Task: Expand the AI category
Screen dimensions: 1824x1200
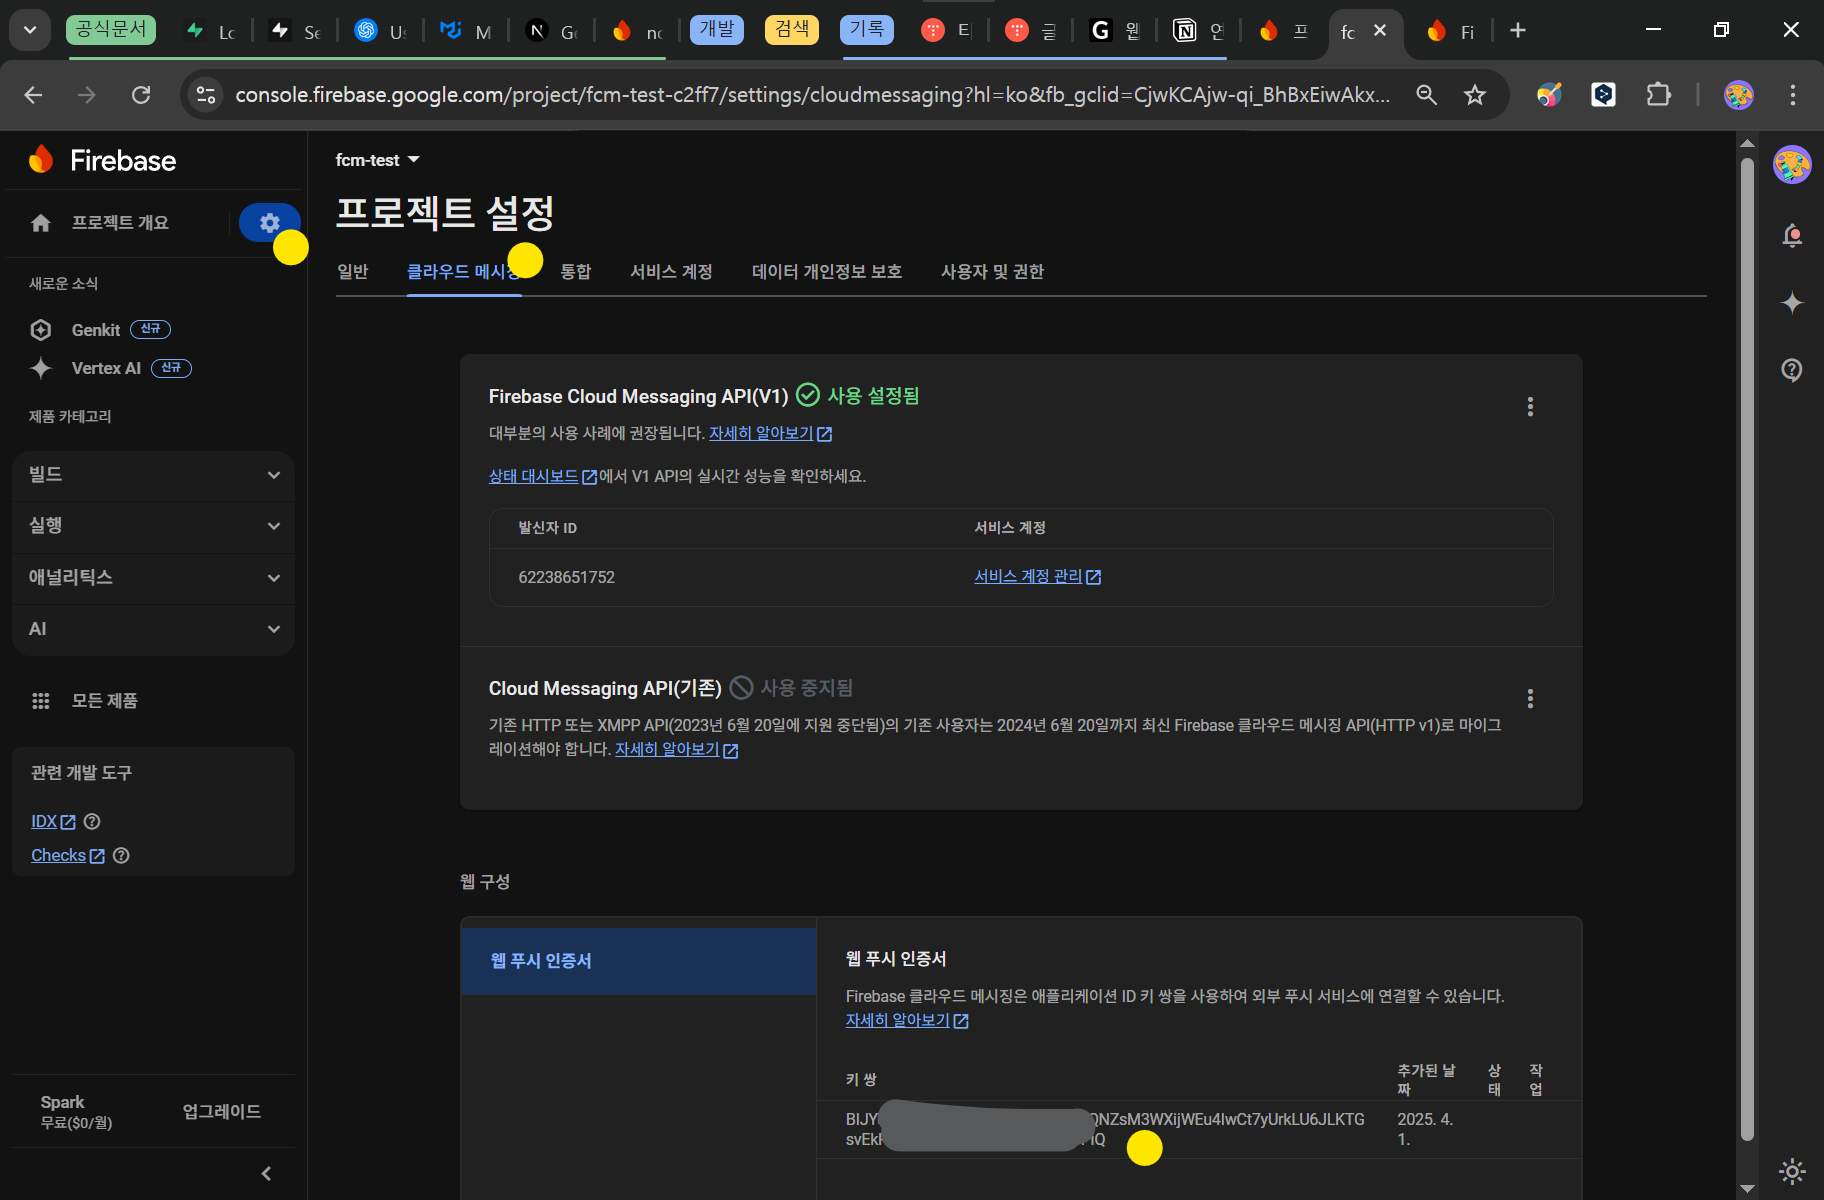Action: (x=153, y=629)
